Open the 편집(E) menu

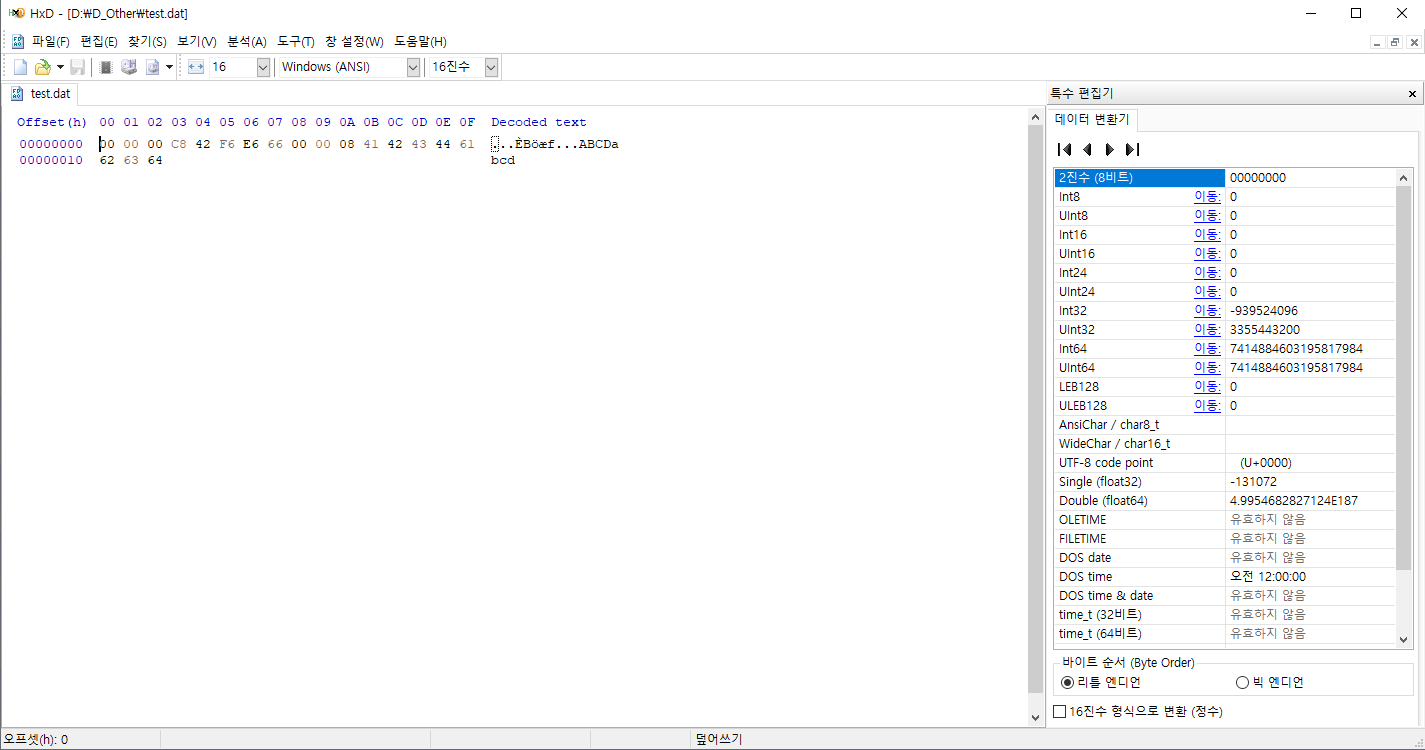coord(99,42)
